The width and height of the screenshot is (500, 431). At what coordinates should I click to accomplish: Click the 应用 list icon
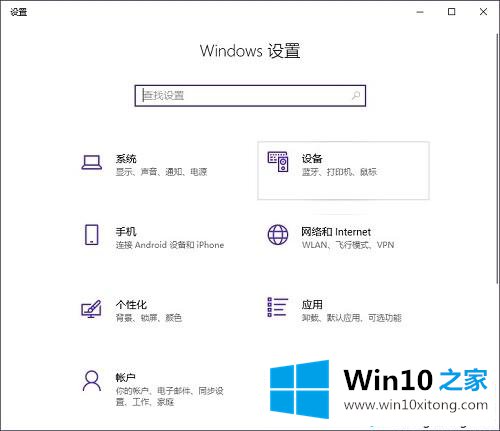(x=278, y=307)
